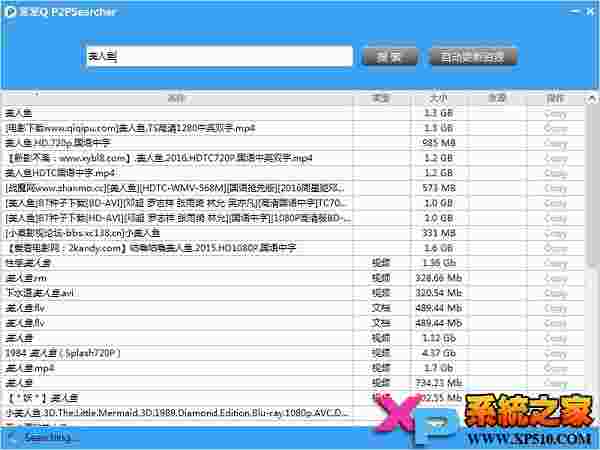Select the 【*妖*】美人鱼 row
The width and height of the screenshot is (600, 450).
(x=293, y=398)
